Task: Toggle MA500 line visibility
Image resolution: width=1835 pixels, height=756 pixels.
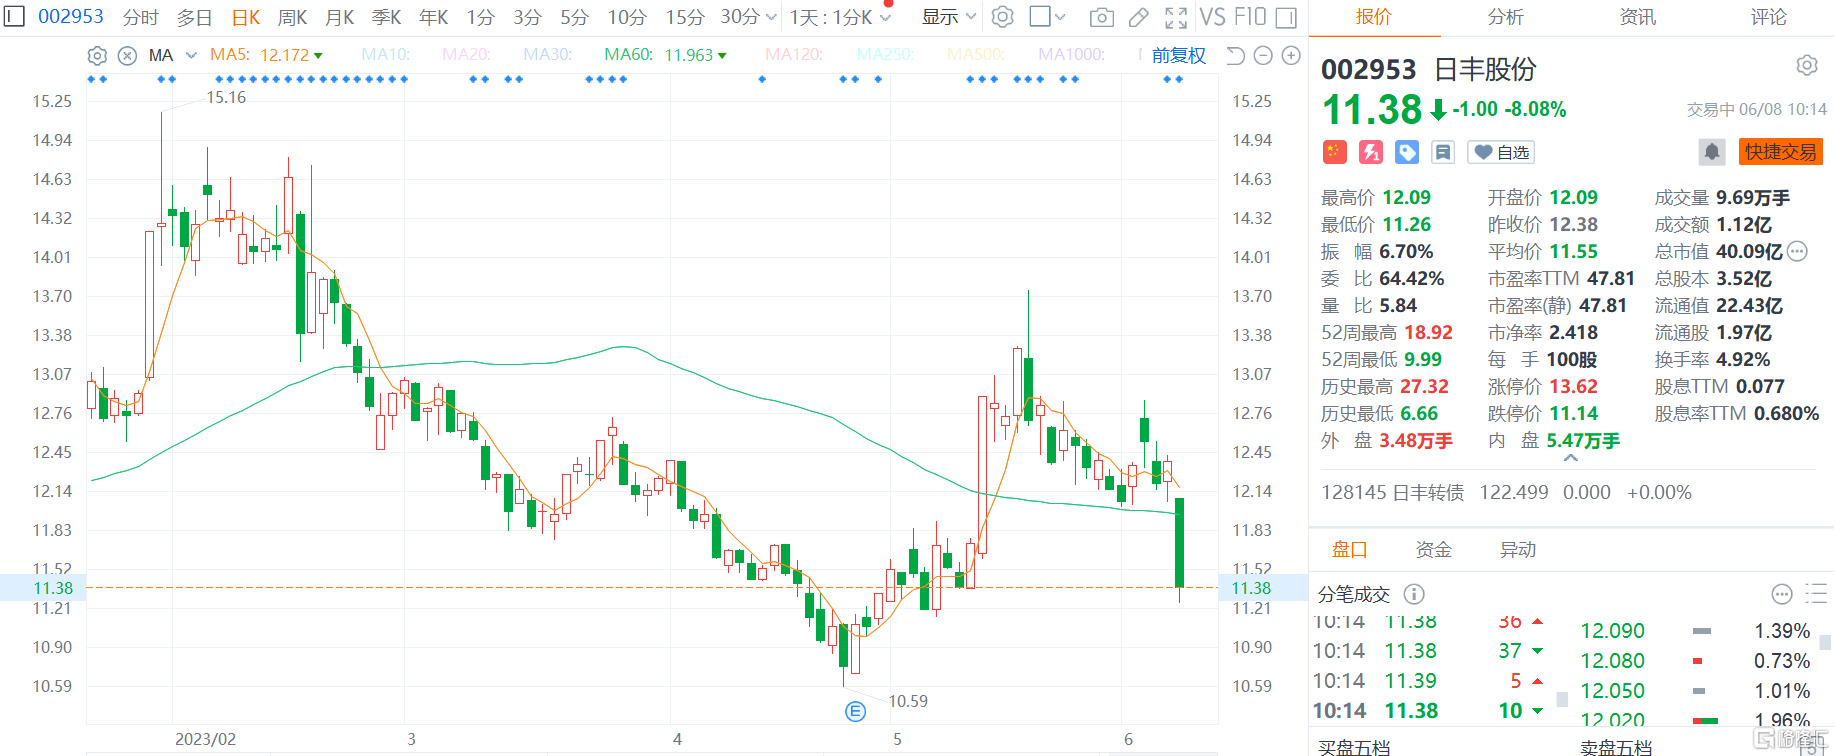Action: (x=976, y=55)
